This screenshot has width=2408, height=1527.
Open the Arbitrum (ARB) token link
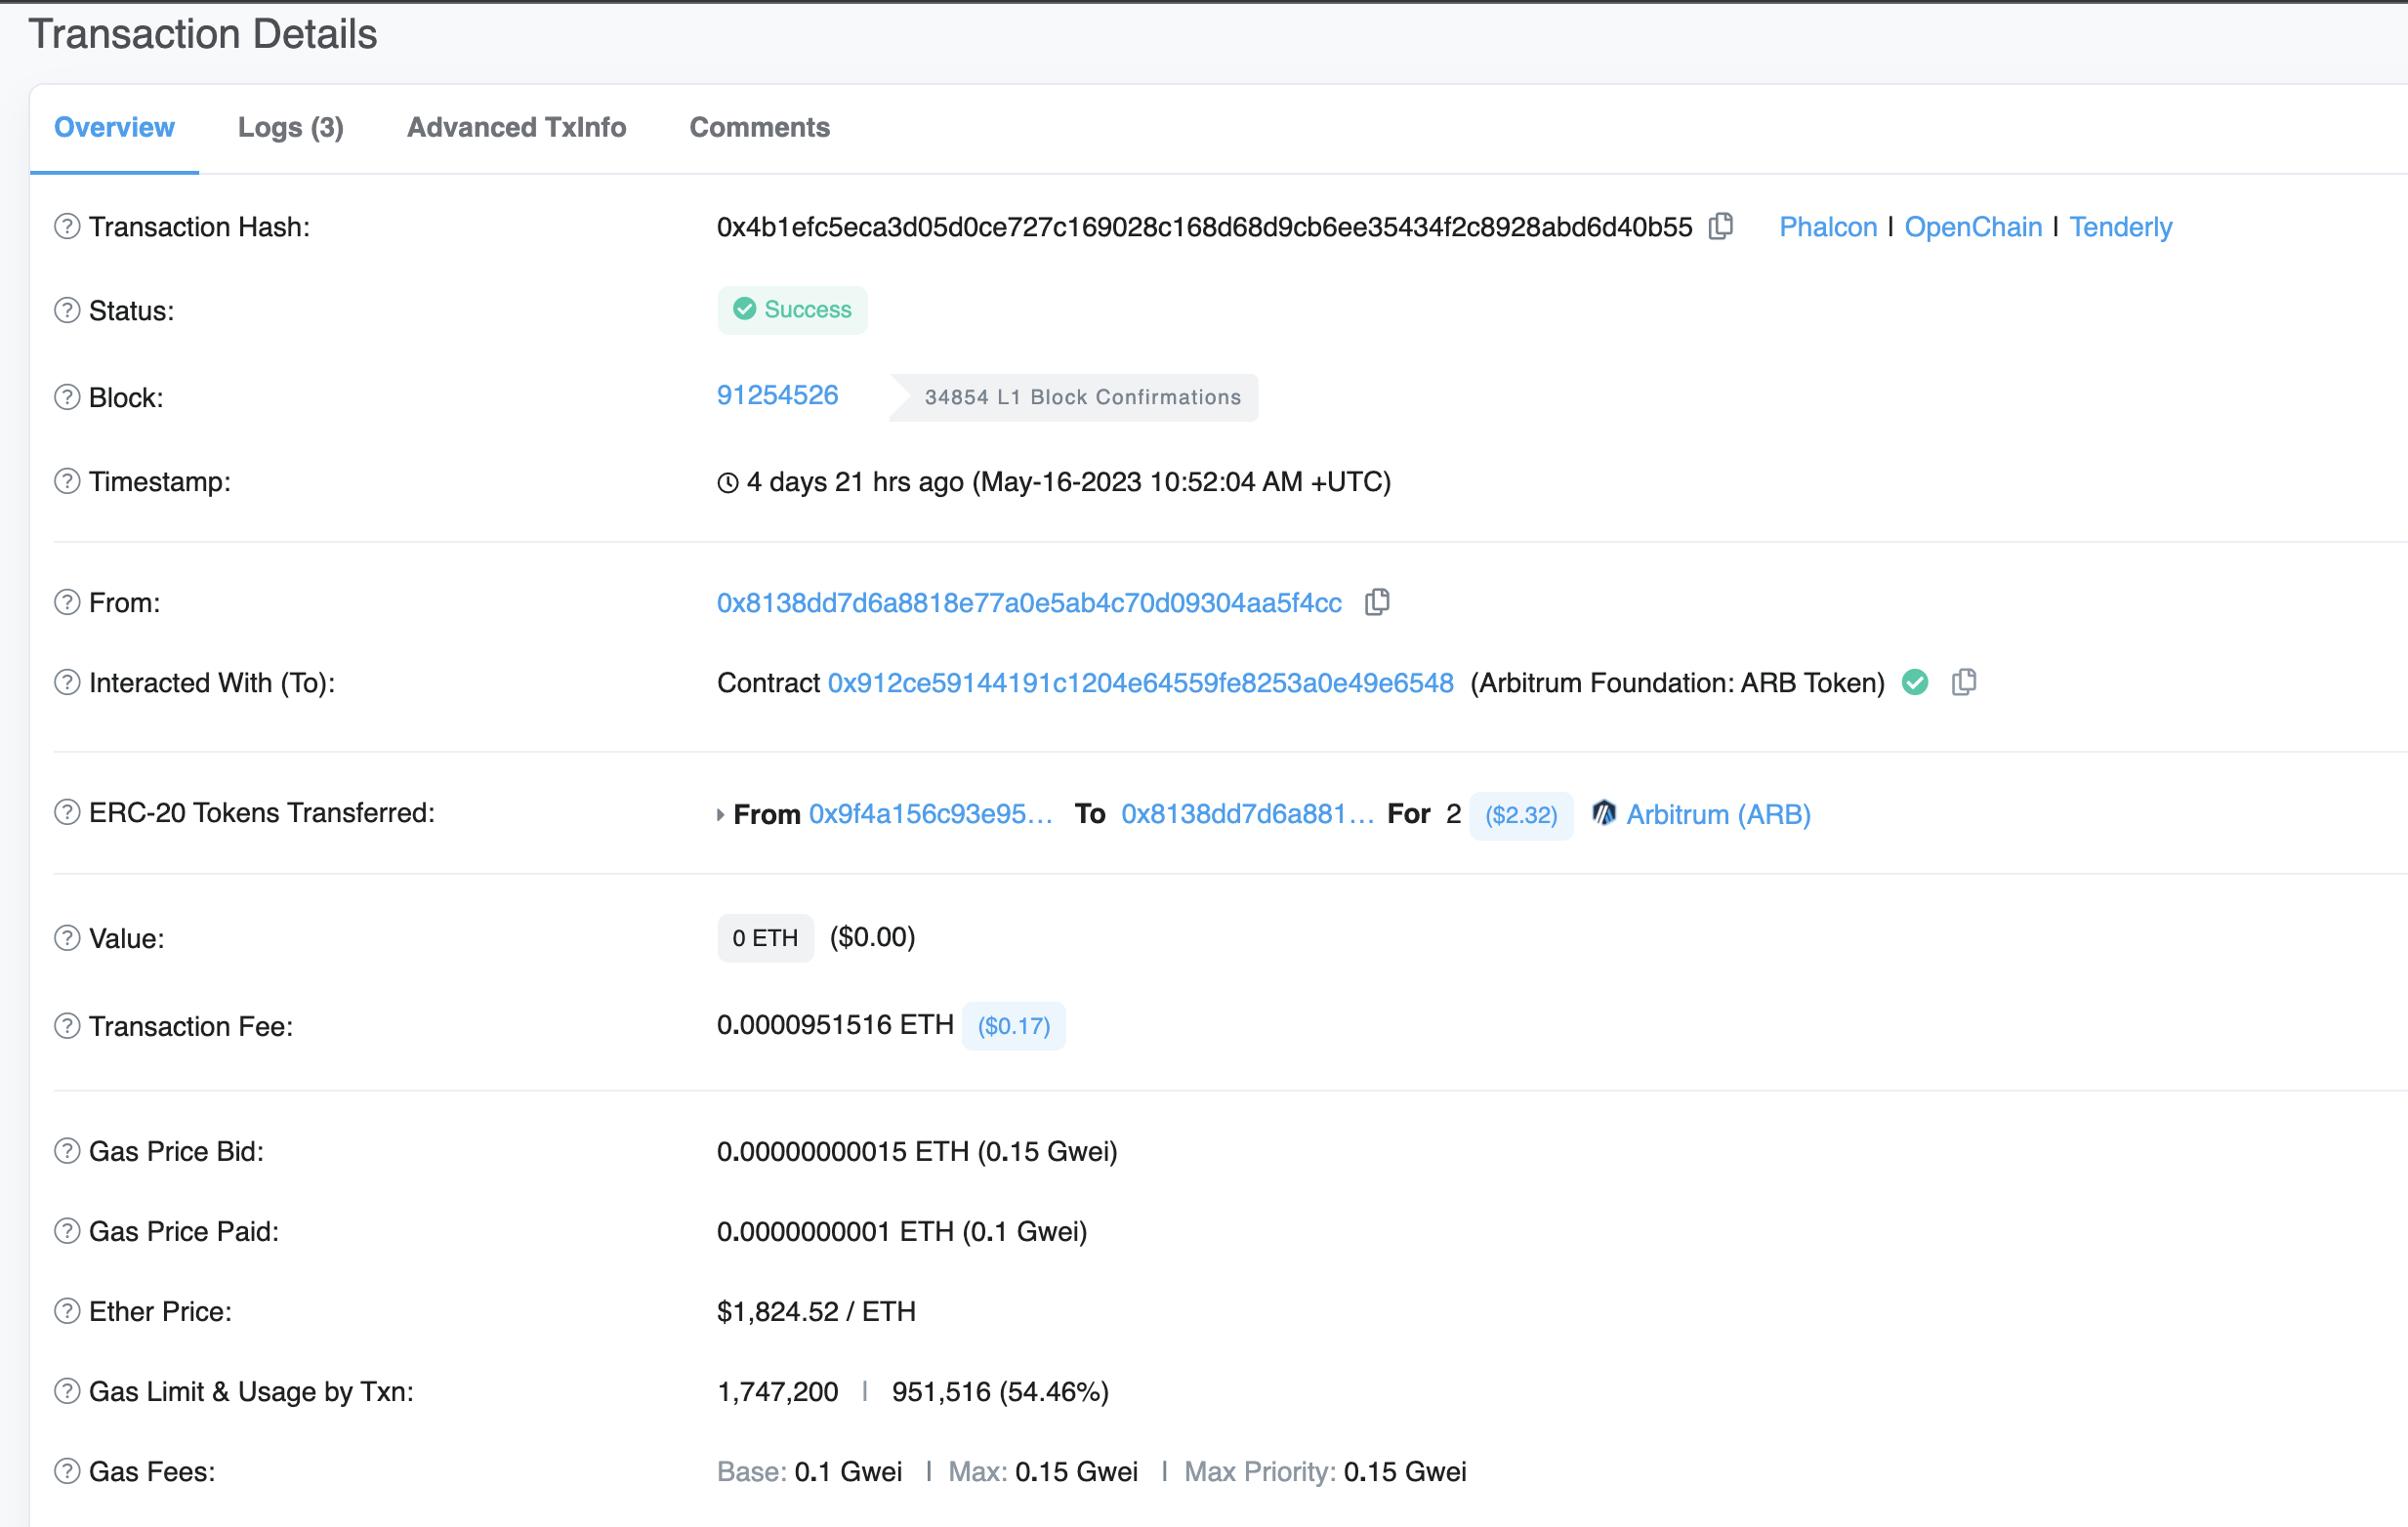coord(1718,814)
